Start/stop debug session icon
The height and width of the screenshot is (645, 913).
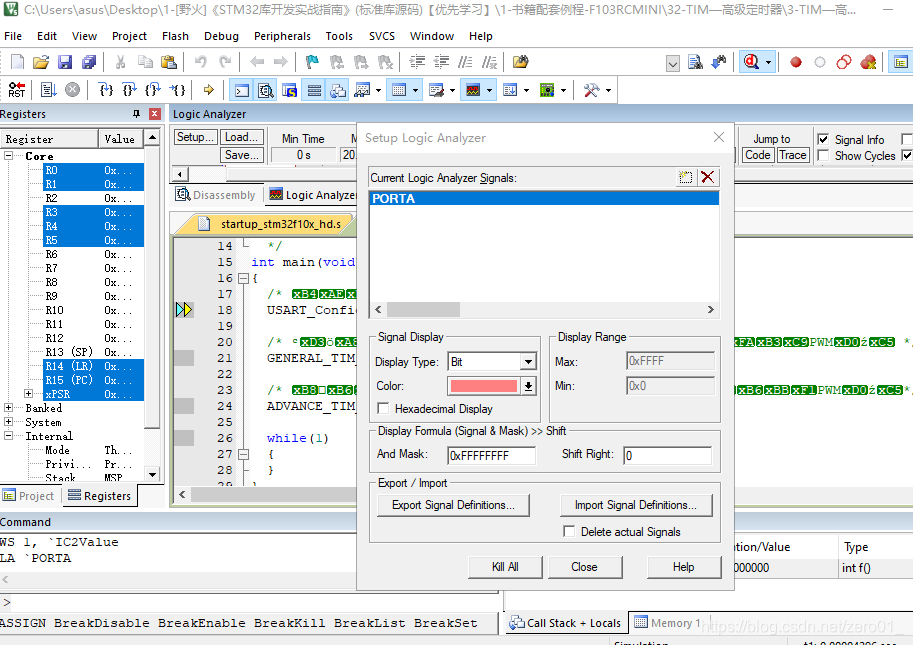pos(751,62)
